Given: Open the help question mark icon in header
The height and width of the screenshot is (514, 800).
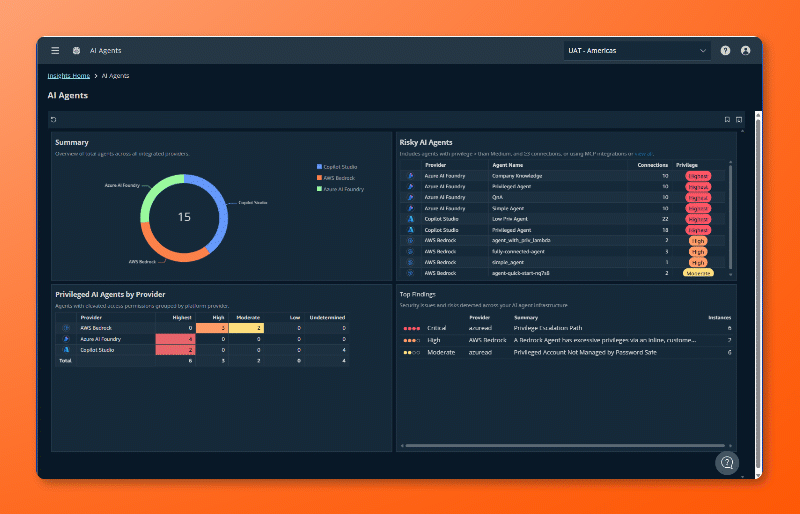Looking at the screenshot, I should [725, 51].
